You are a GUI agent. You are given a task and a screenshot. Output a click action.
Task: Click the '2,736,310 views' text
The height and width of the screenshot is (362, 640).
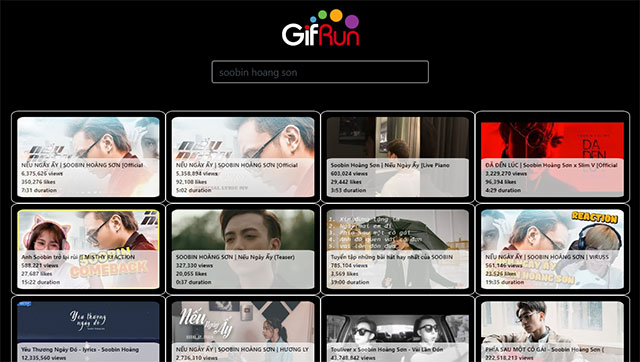[197, 358]
